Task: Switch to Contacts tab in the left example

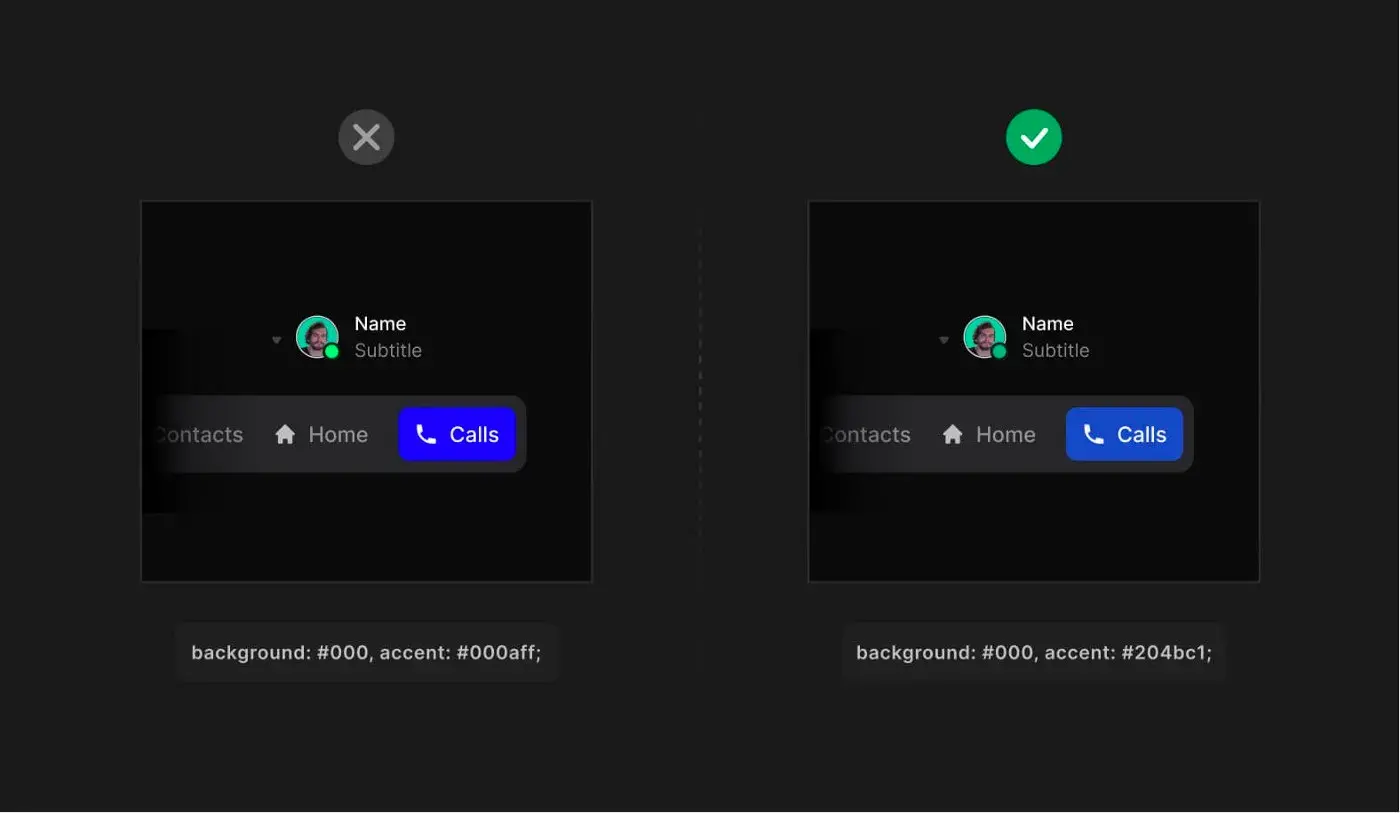Action: coord(199,434)
